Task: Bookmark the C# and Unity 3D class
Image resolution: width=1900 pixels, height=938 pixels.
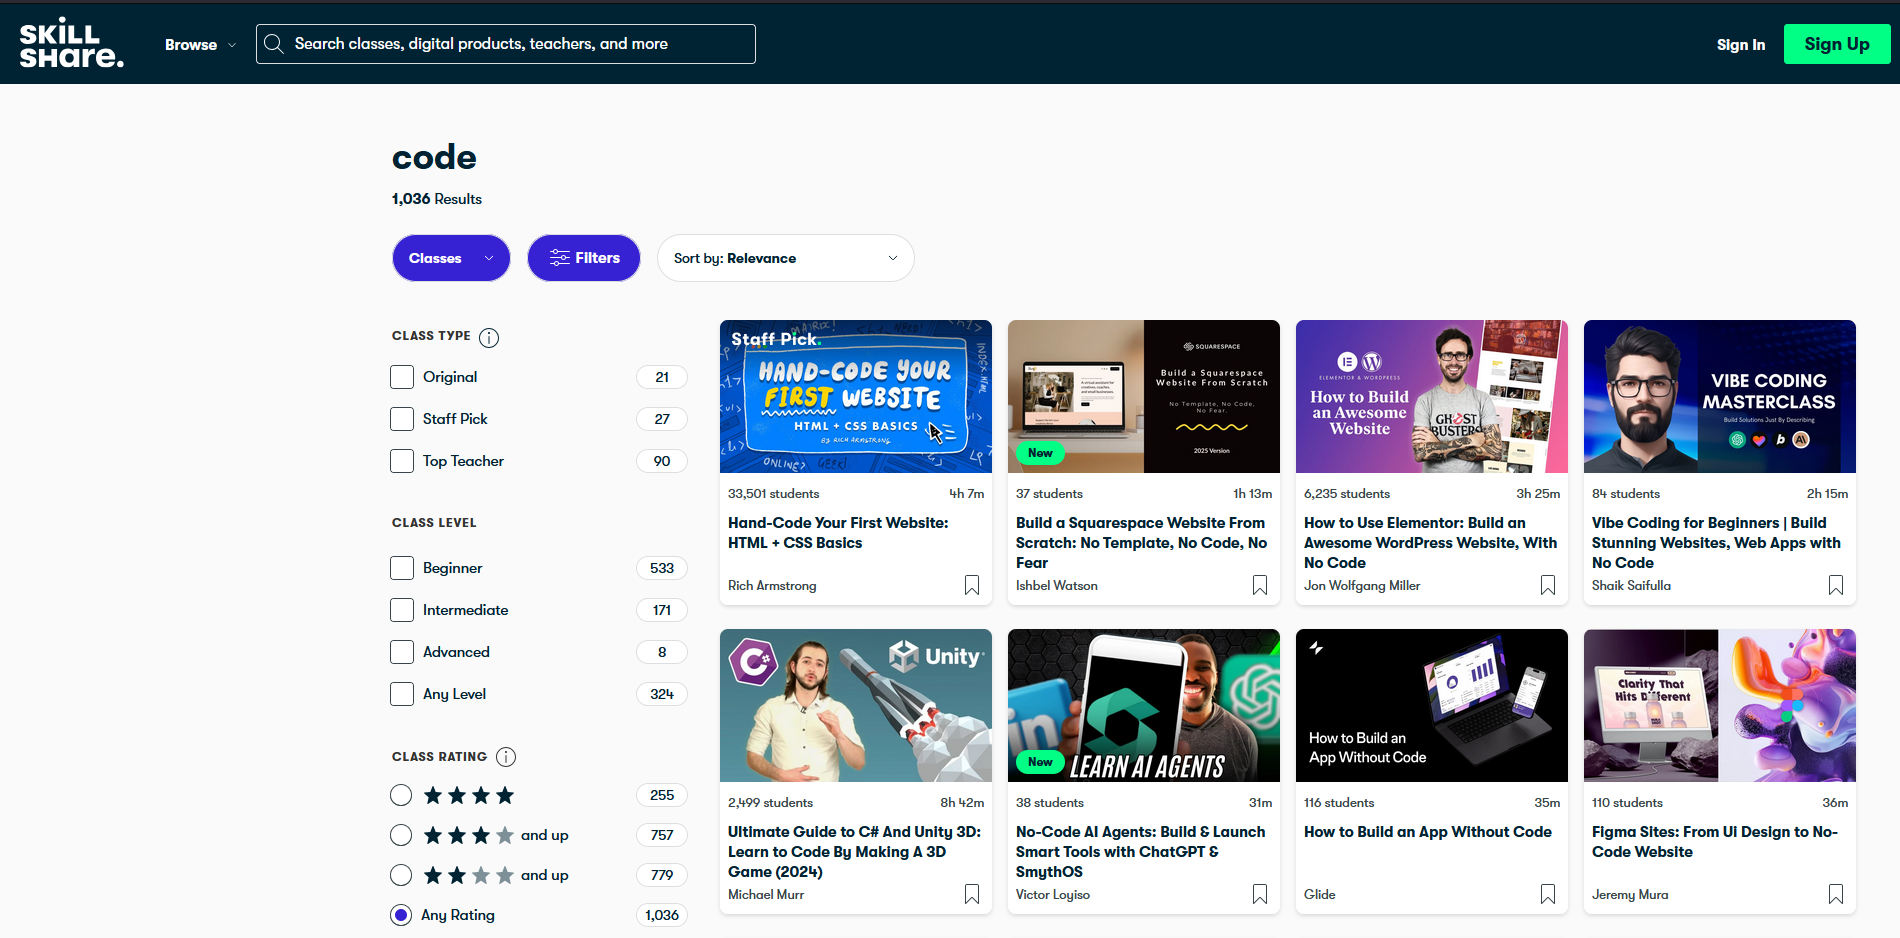Action: tap(972, 894)
